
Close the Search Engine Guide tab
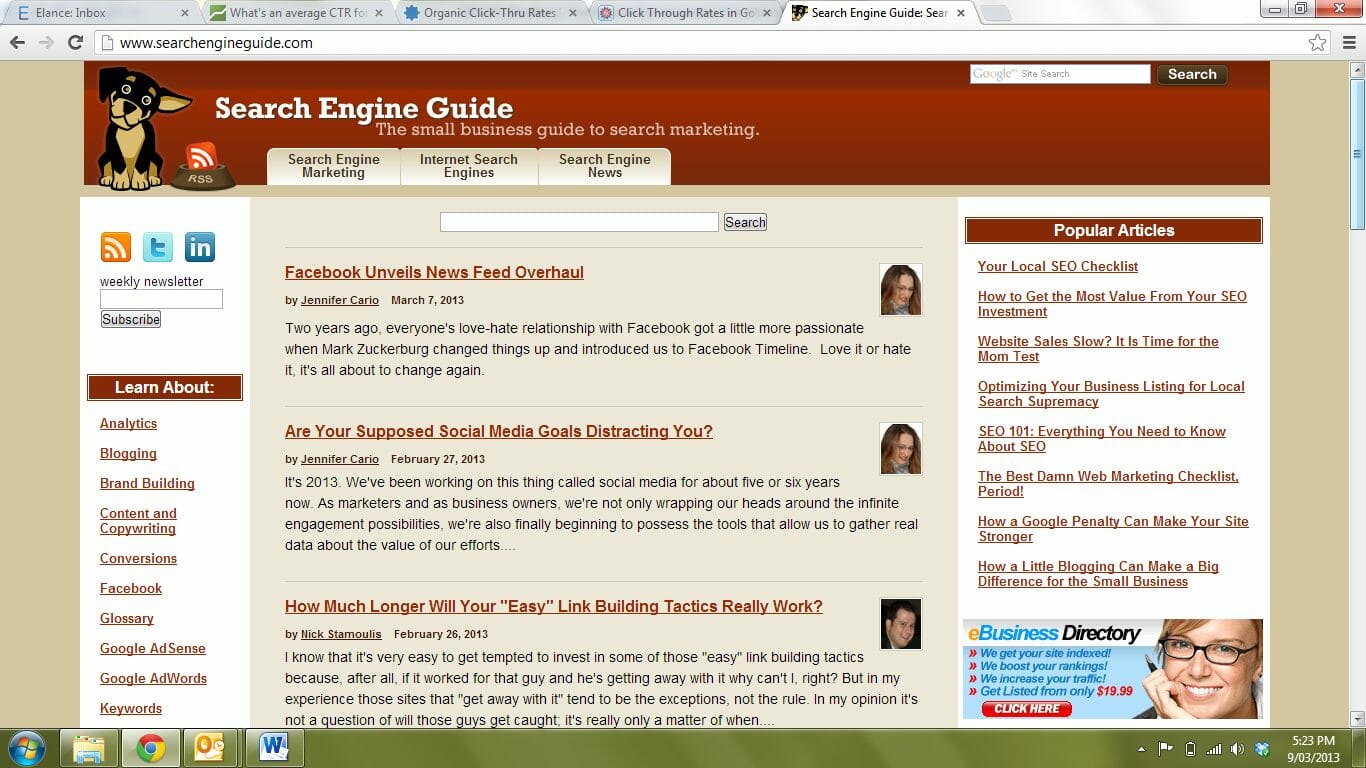pos(960,13)
